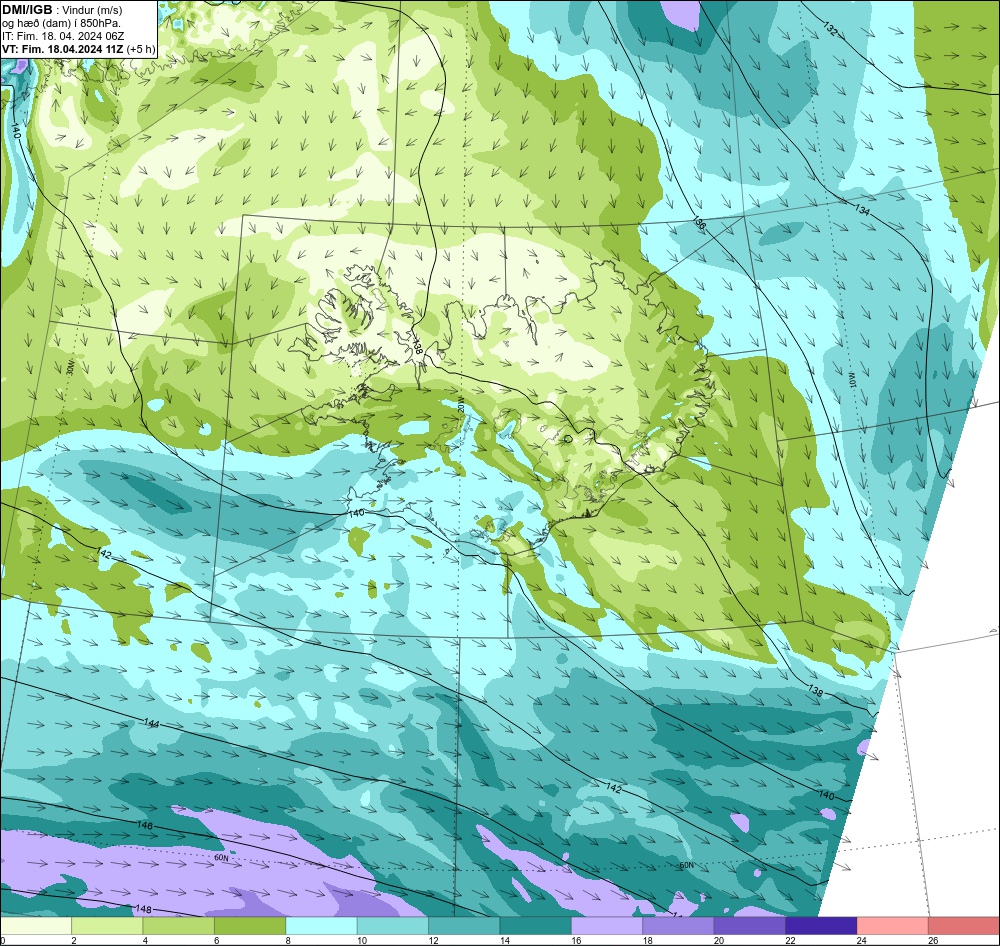
Task: Select the '134' contour label
Action: coord(862,209)
